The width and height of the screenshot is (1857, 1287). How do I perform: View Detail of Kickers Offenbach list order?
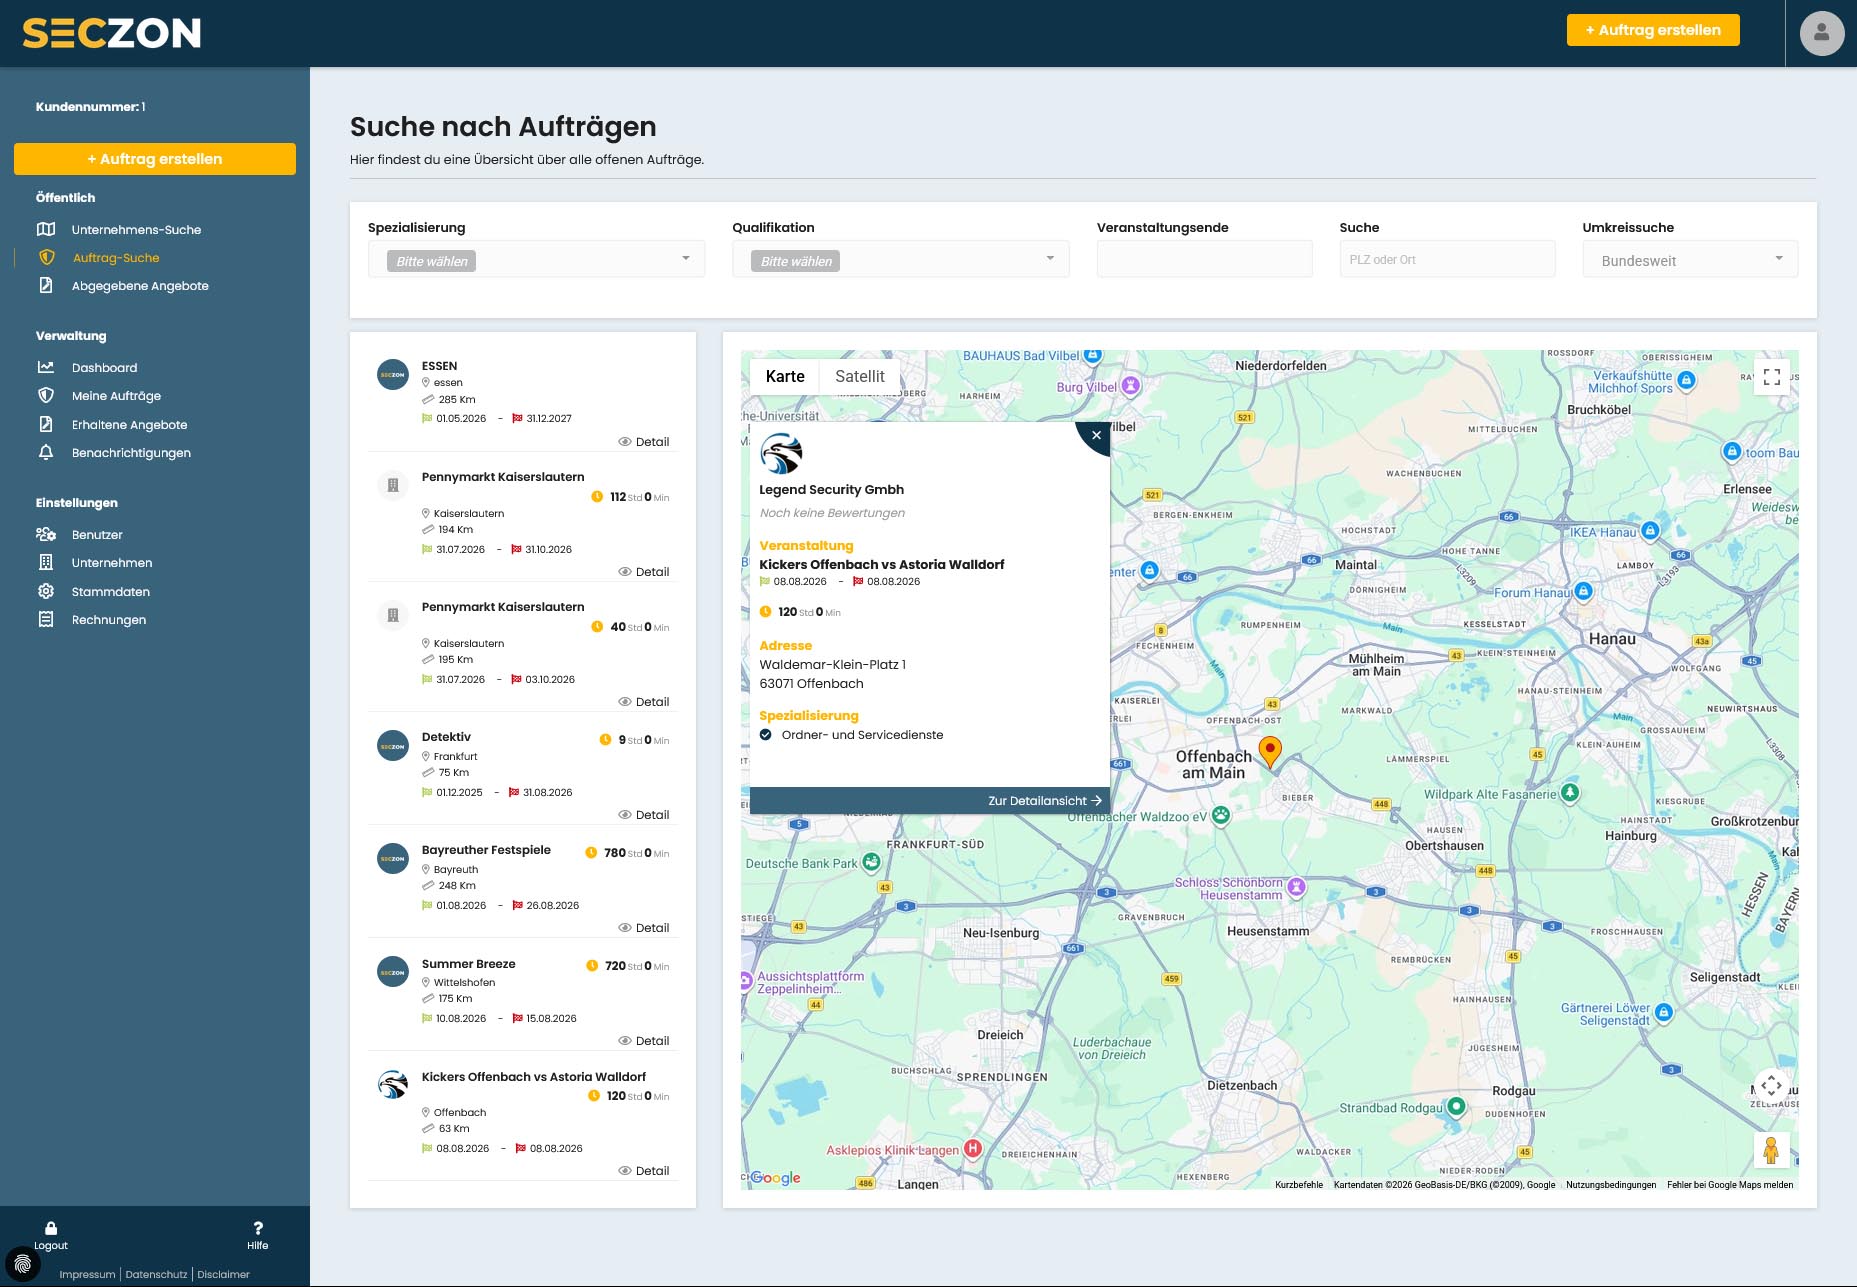[644, 1171]
